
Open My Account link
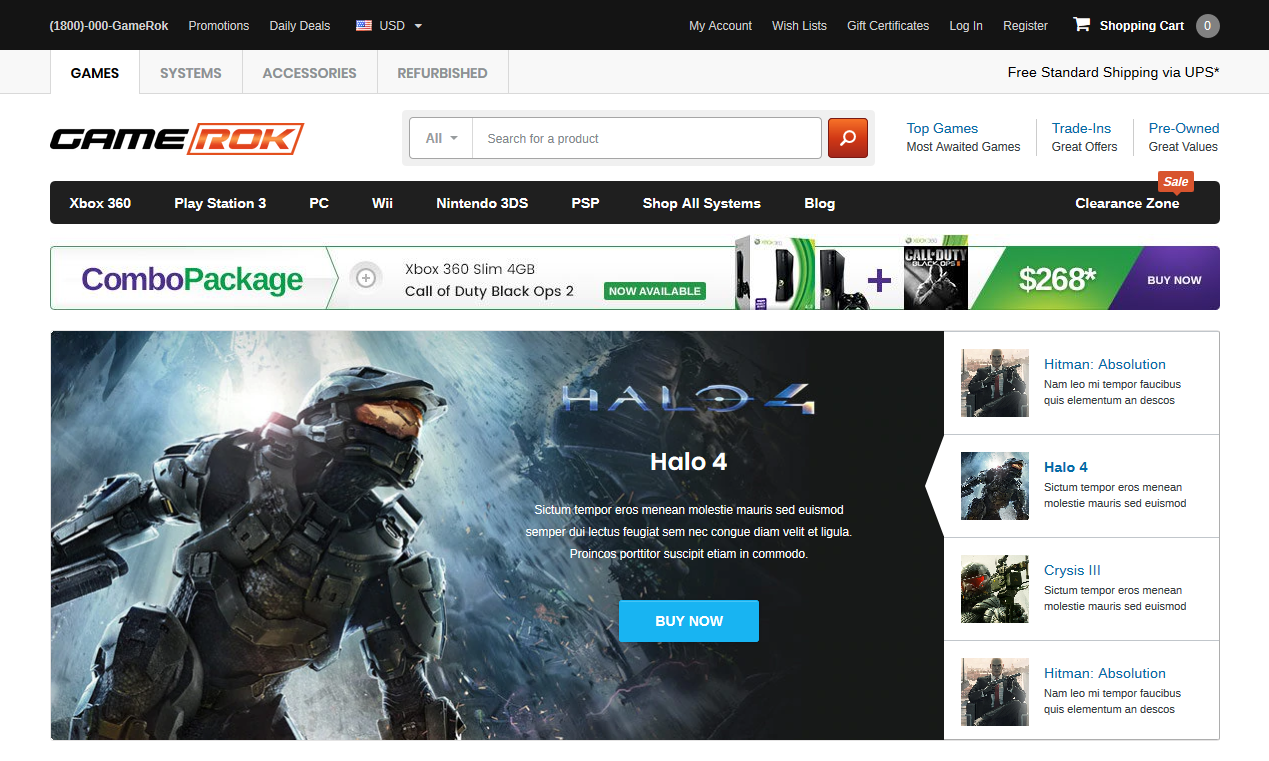720,26
